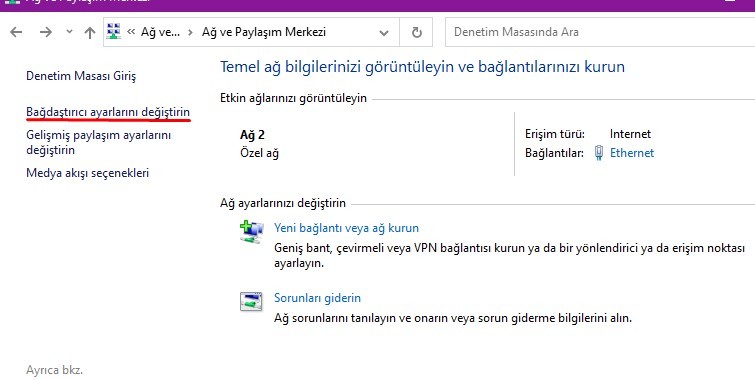The image size is (755, 380).
Task: Expand the breadcrumb arrow after 'Ağ ve...'
Action: pyautogui.click(x=191, y=32)
